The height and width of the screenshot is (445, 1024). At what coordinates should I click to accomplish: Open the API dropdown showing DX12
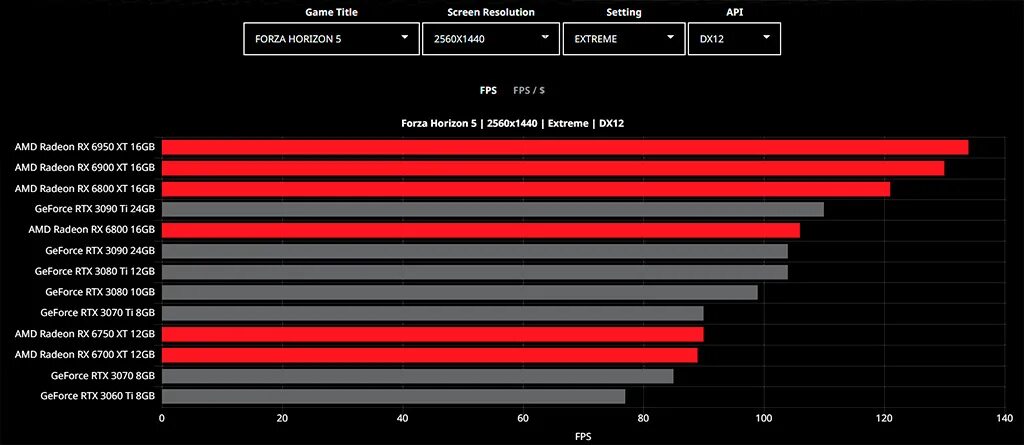[x=734, y=39]
